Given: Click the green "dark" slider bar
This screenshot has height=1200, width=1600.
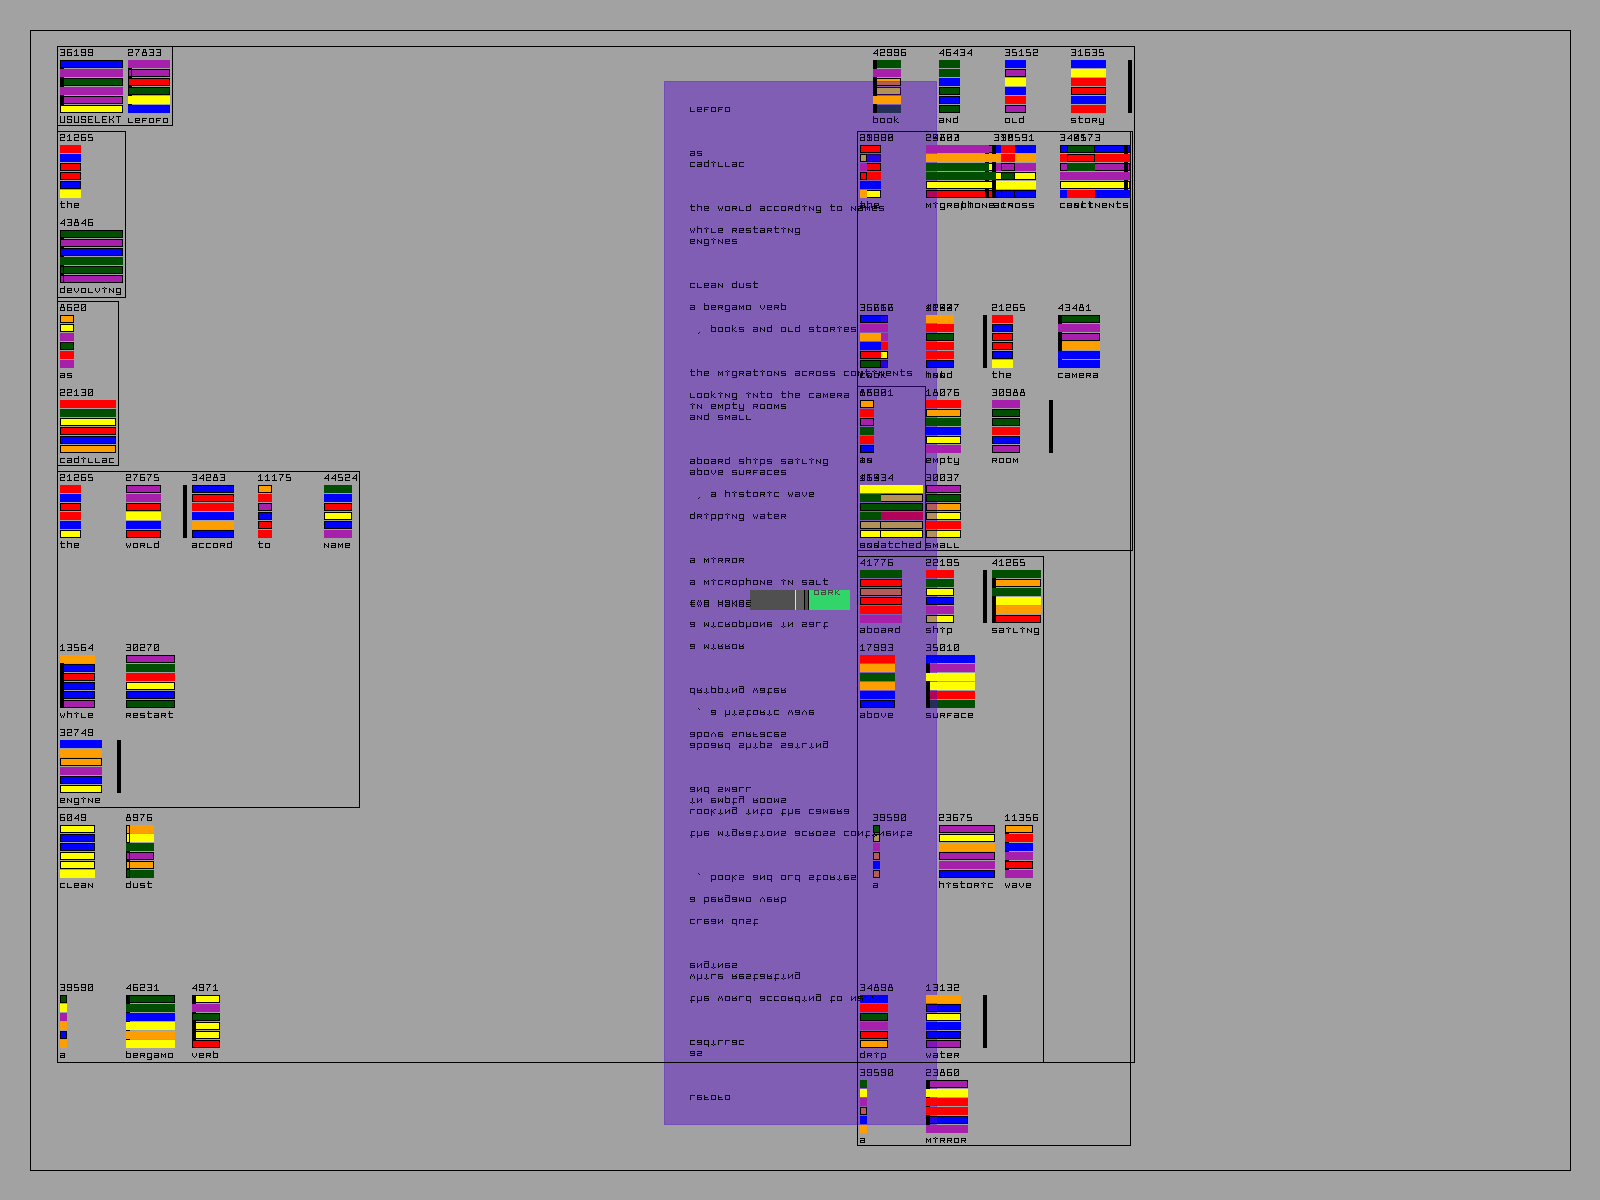Looking at the screenshot, I should 829,600.
